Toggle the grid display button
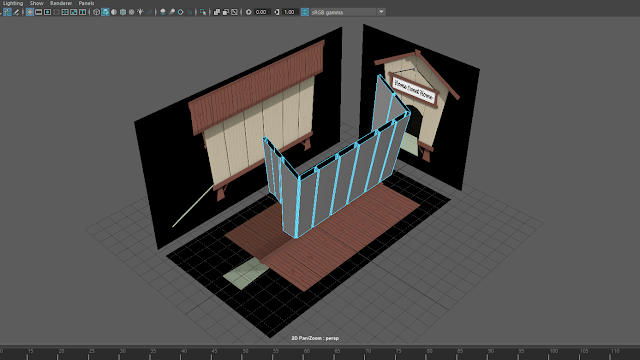Image resolution: width=640 pixels, height=360 pixels. pos(30,12)
